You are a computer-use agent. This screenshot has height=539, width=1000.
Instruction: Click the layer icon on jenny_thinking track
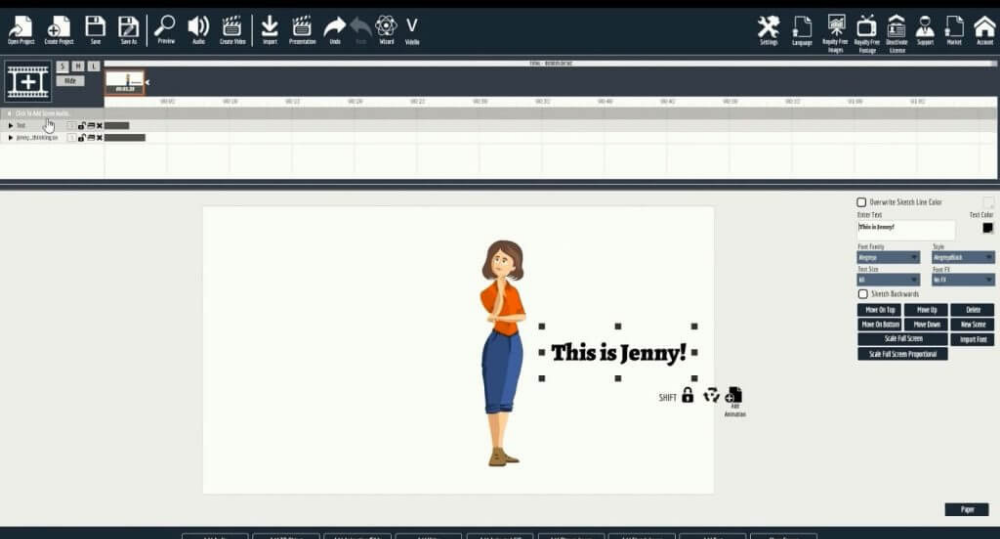point(91,138)
